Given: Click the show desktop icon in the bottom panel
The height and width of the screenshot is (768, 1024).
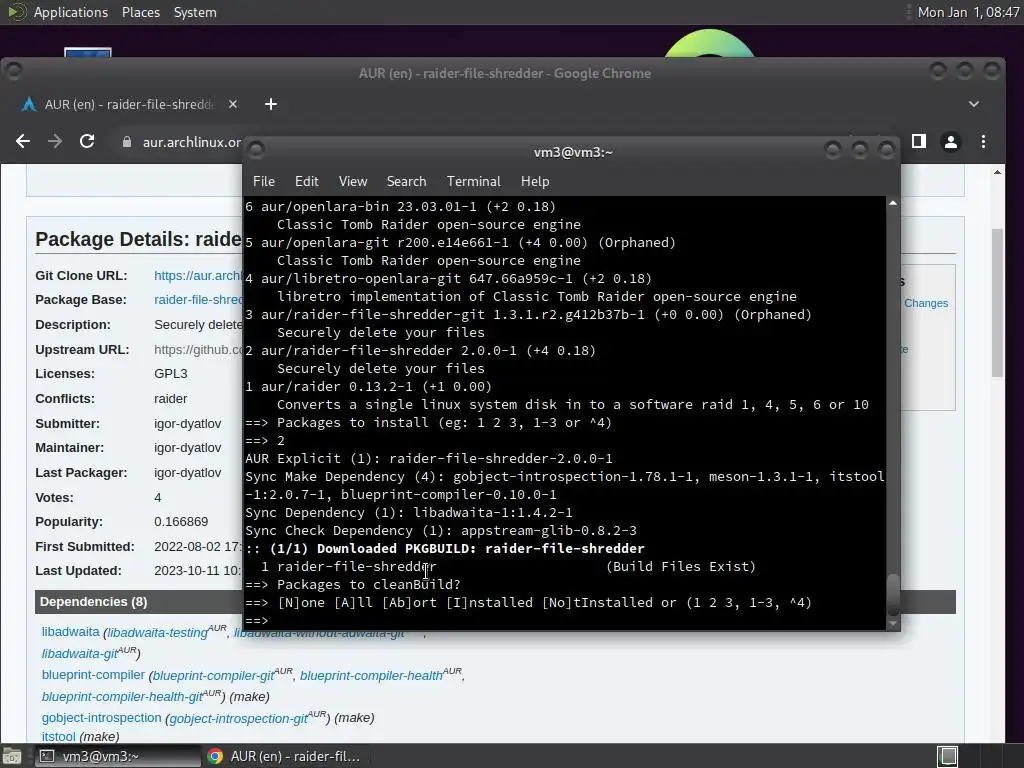Looking at the screenshot, I should click(12, 756).
